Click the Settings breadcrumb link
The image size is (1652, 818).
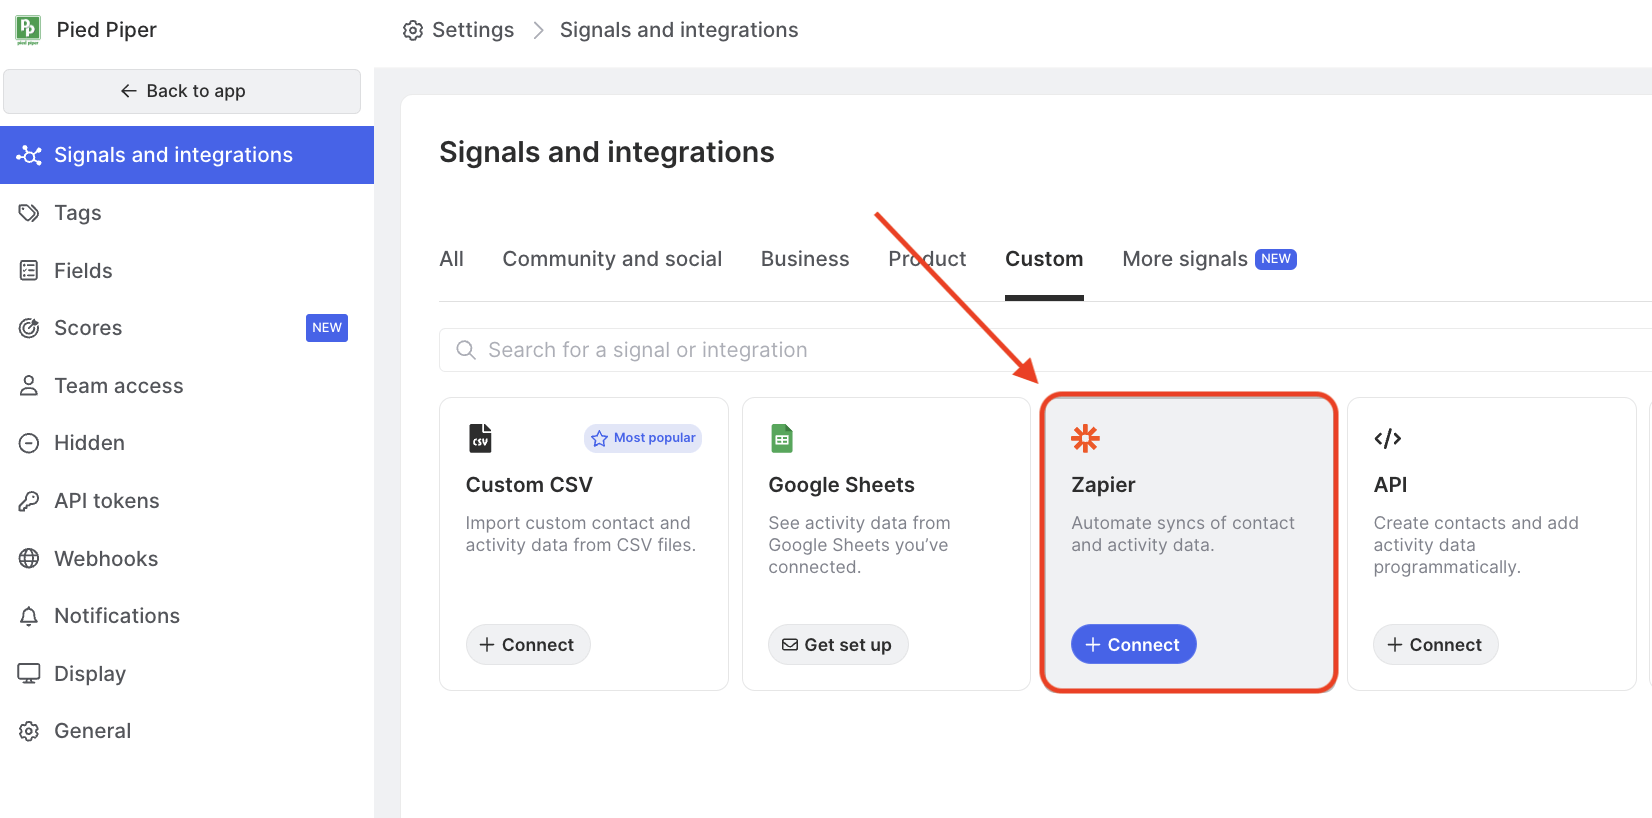pos(472,31)
